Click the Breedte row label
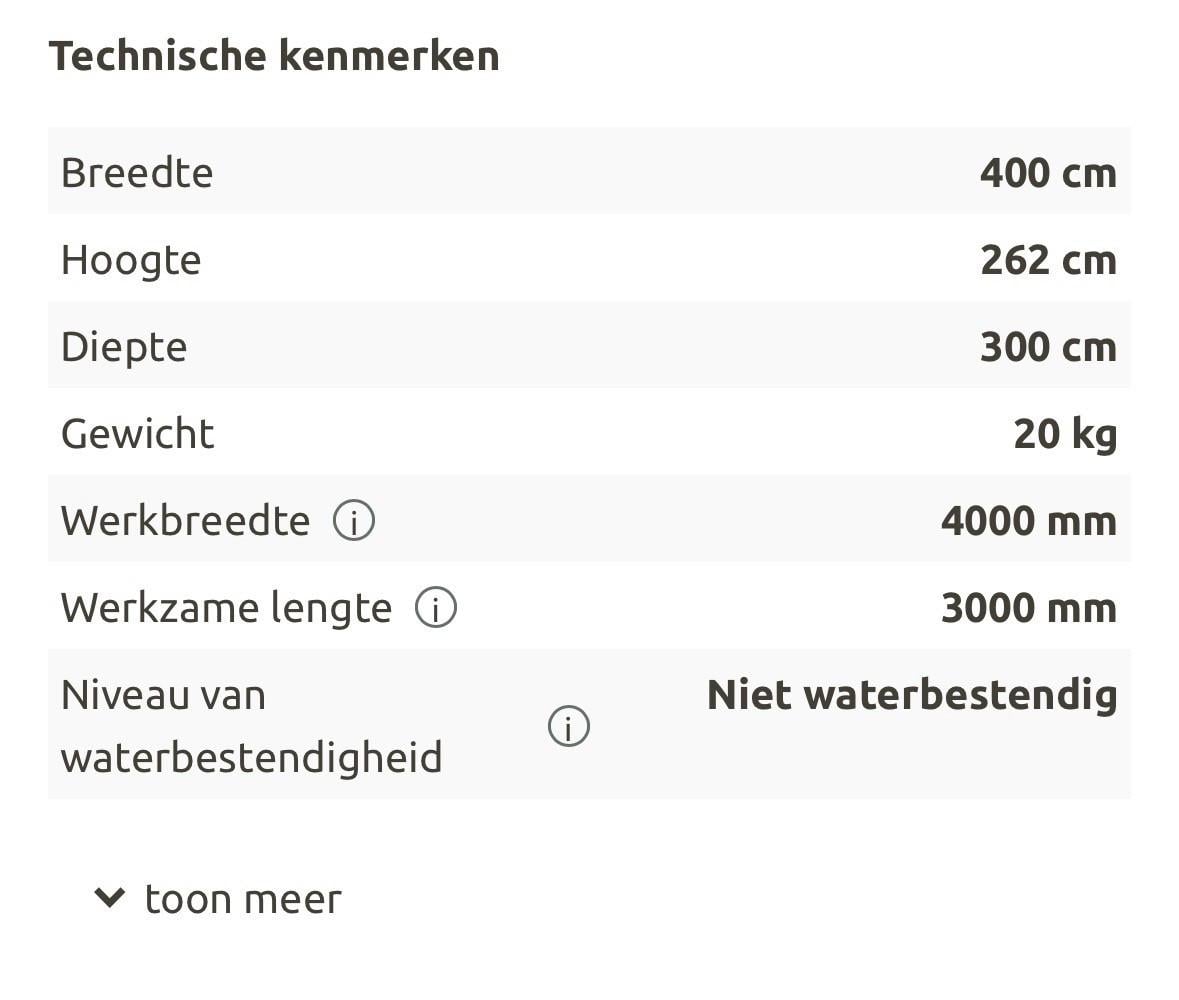The image size is (1179, 1000). coord(137,173)
